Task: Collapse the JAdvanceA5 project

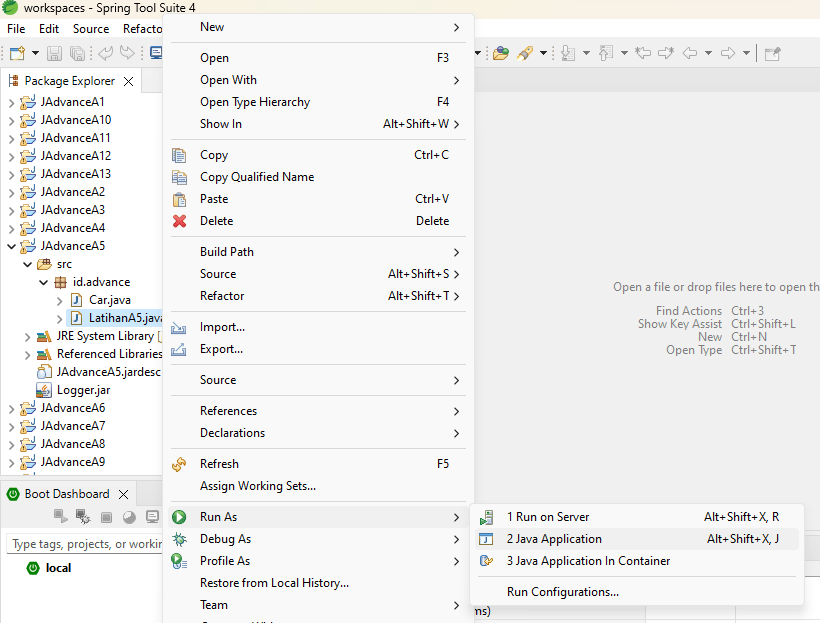Action: (x=12, y=246)
